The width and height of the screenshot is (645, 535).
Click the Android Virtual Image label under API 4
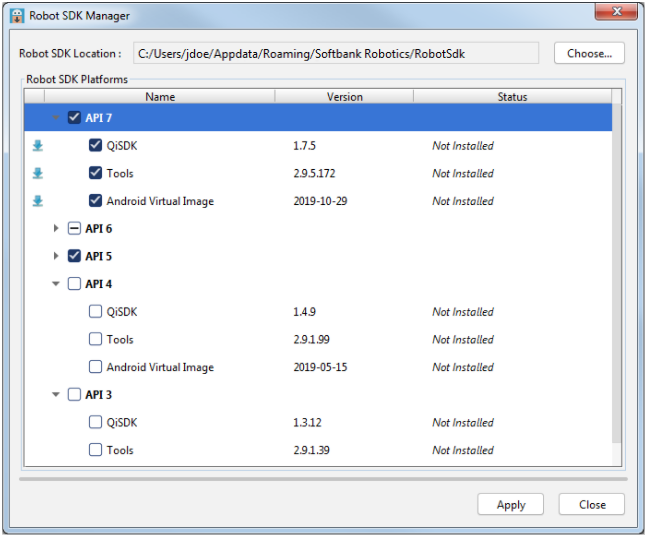click(160, 367)
